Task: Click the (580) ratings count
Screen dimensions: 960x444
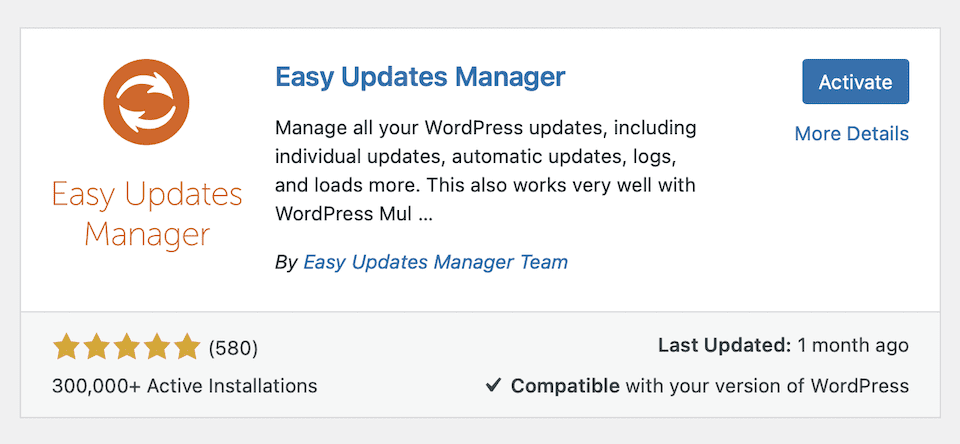Action: click(x=233, y=348)
